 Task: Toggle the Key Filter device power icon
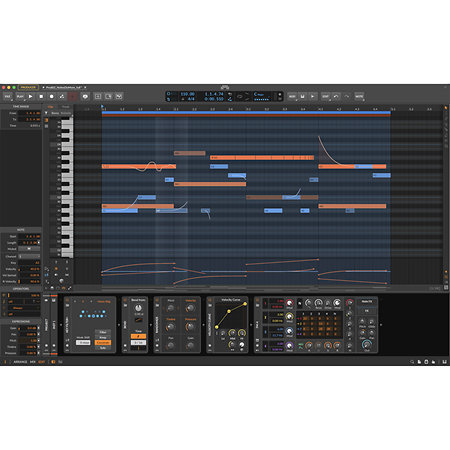coord(67,300)
